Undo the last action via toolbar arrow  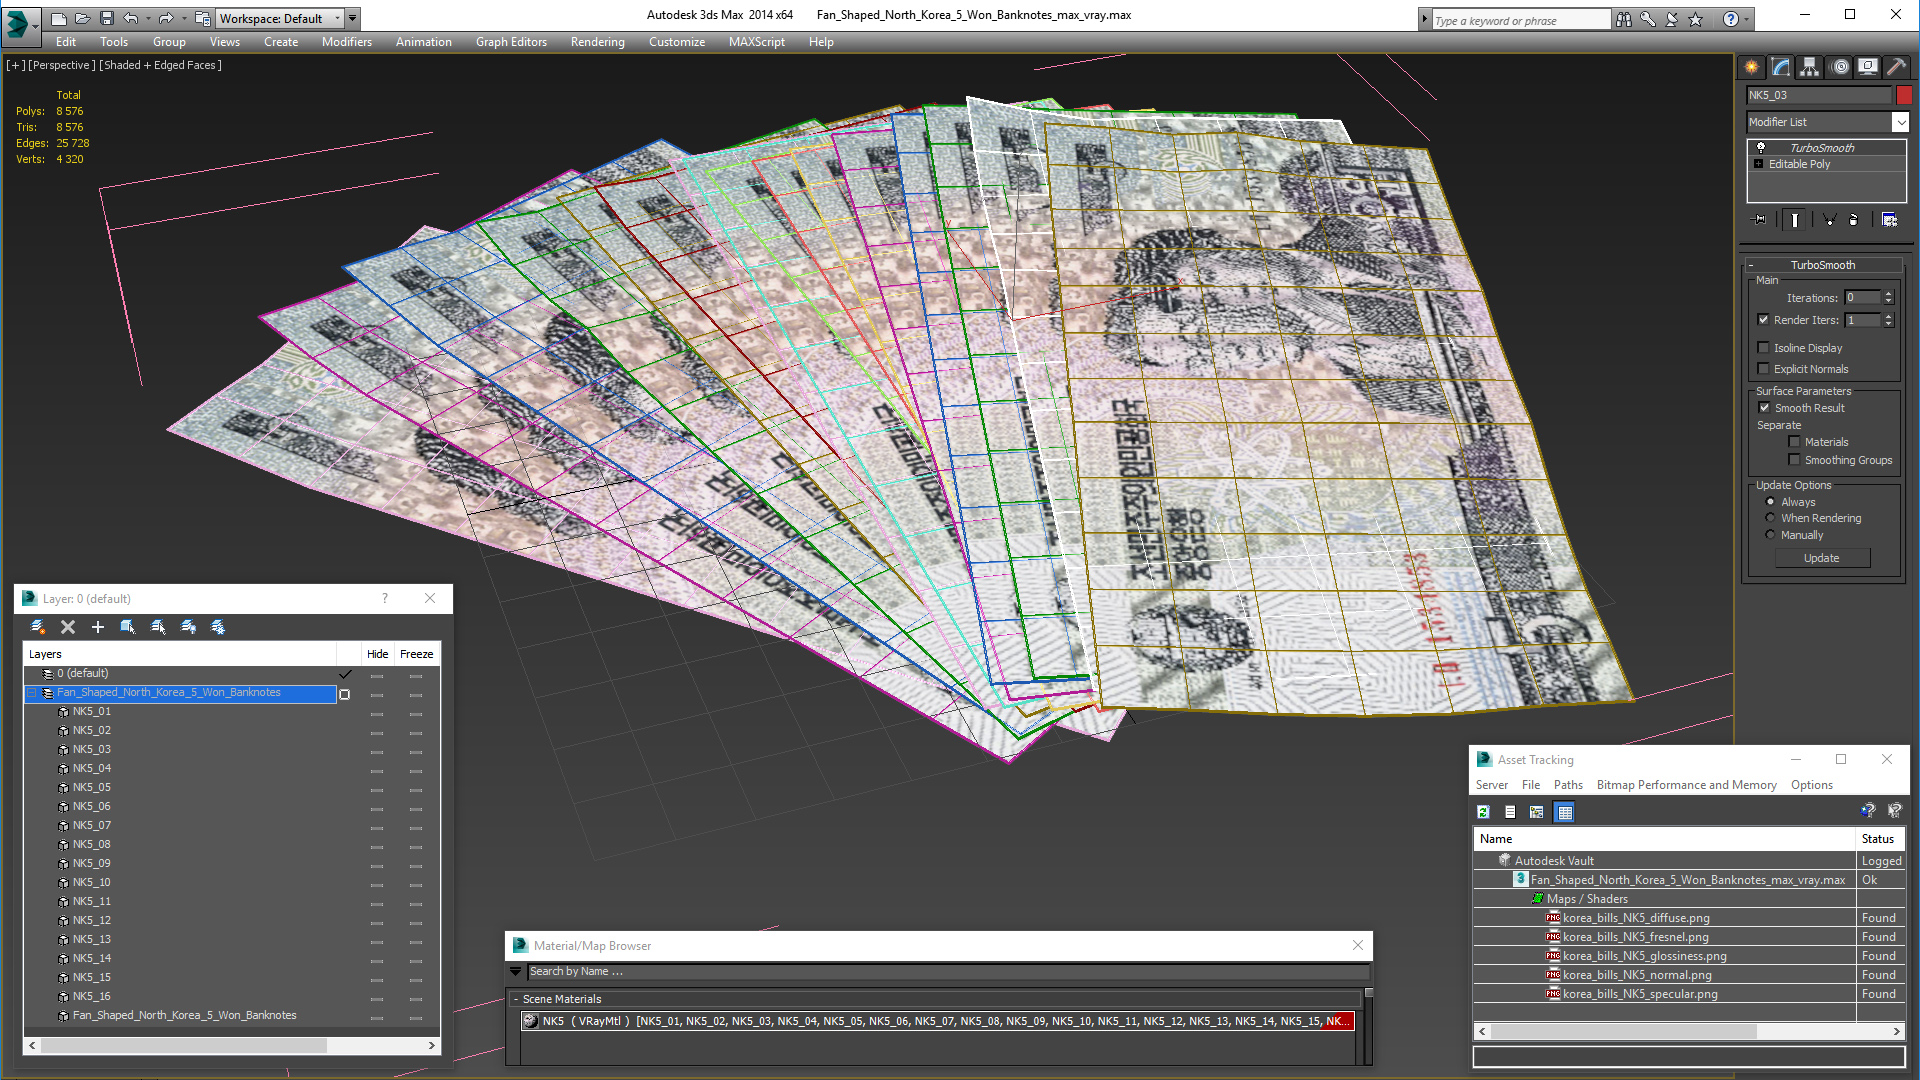[x=131, y=18]
